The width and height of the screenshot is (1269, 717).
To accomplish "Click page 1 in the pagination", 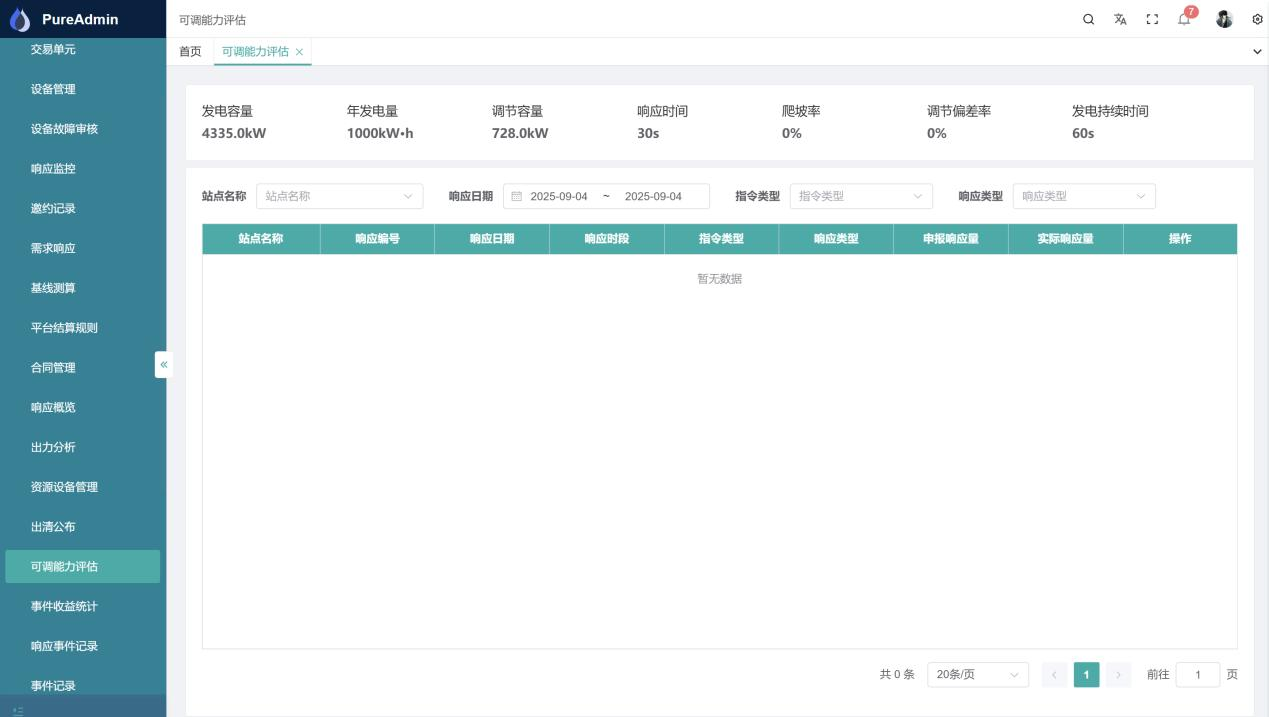I will click(x=1086, y=675).
